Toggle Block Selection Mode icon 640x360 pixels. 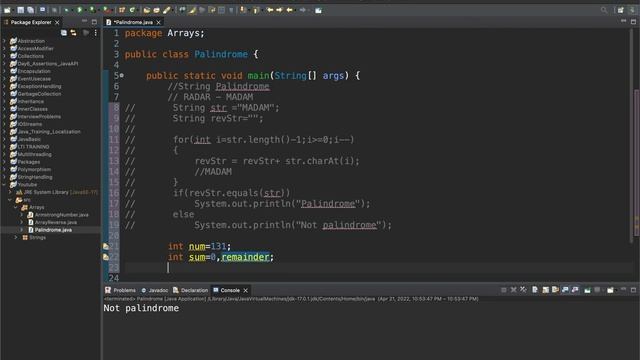(221, 10)
